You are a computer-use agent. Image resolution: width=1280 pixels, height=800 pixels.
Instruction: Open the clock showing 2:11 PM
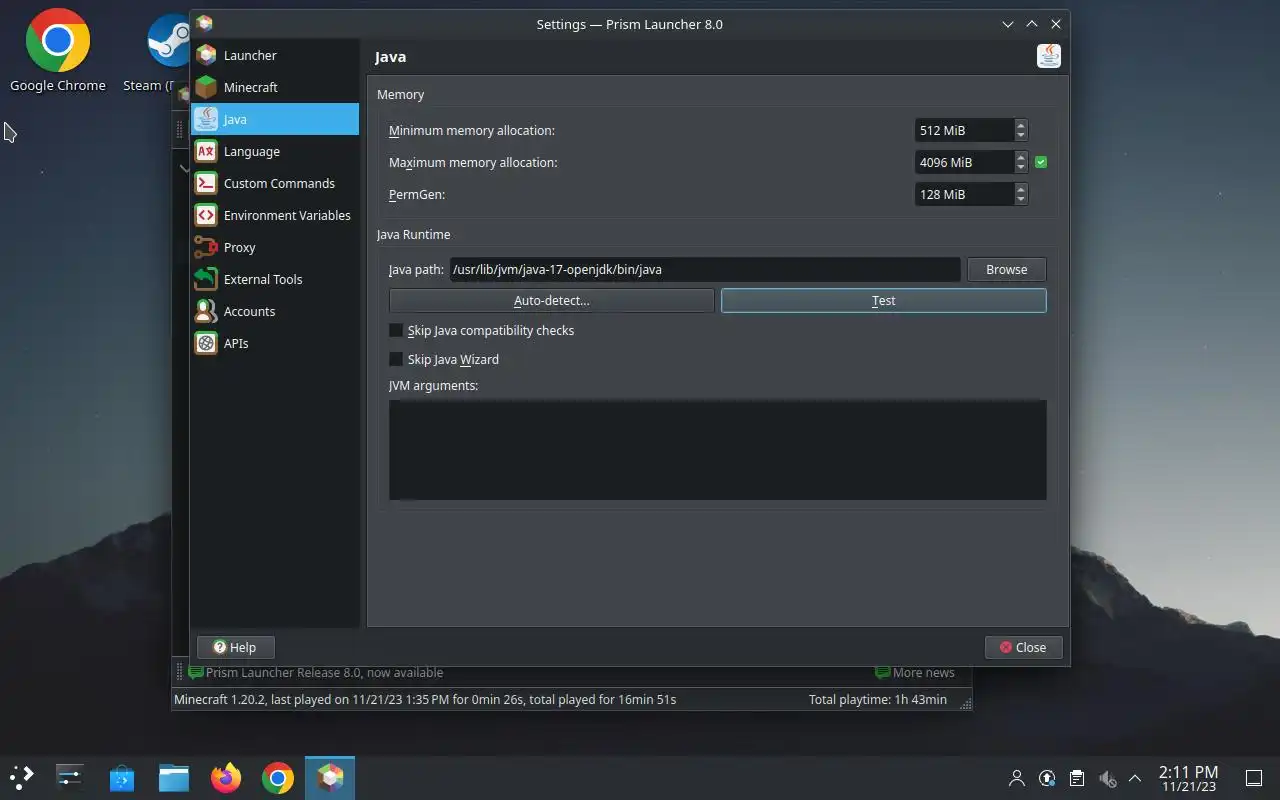pyautogui.click(x=1188, y=778)
